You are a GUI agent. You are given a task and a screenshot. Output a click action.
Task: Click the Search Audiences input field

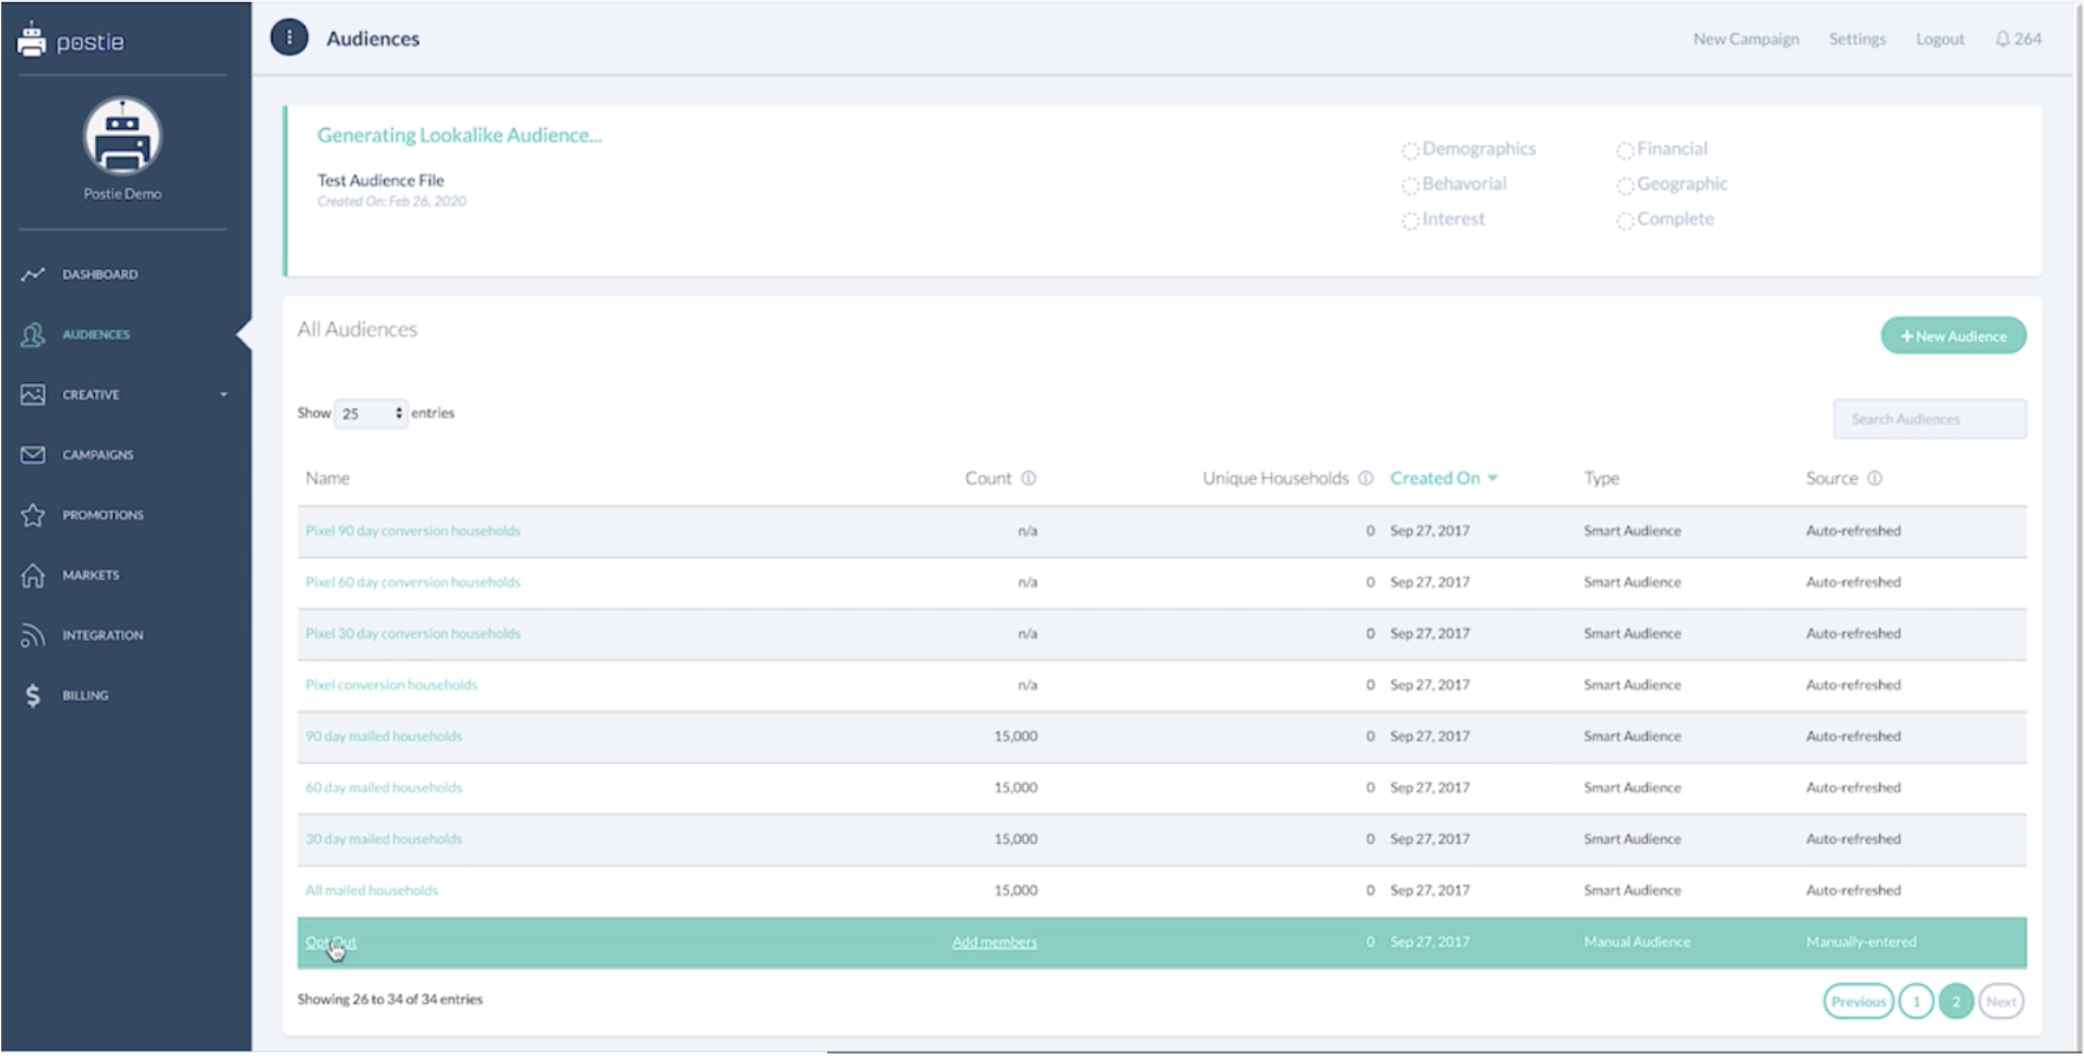[x=1928, y=419]
